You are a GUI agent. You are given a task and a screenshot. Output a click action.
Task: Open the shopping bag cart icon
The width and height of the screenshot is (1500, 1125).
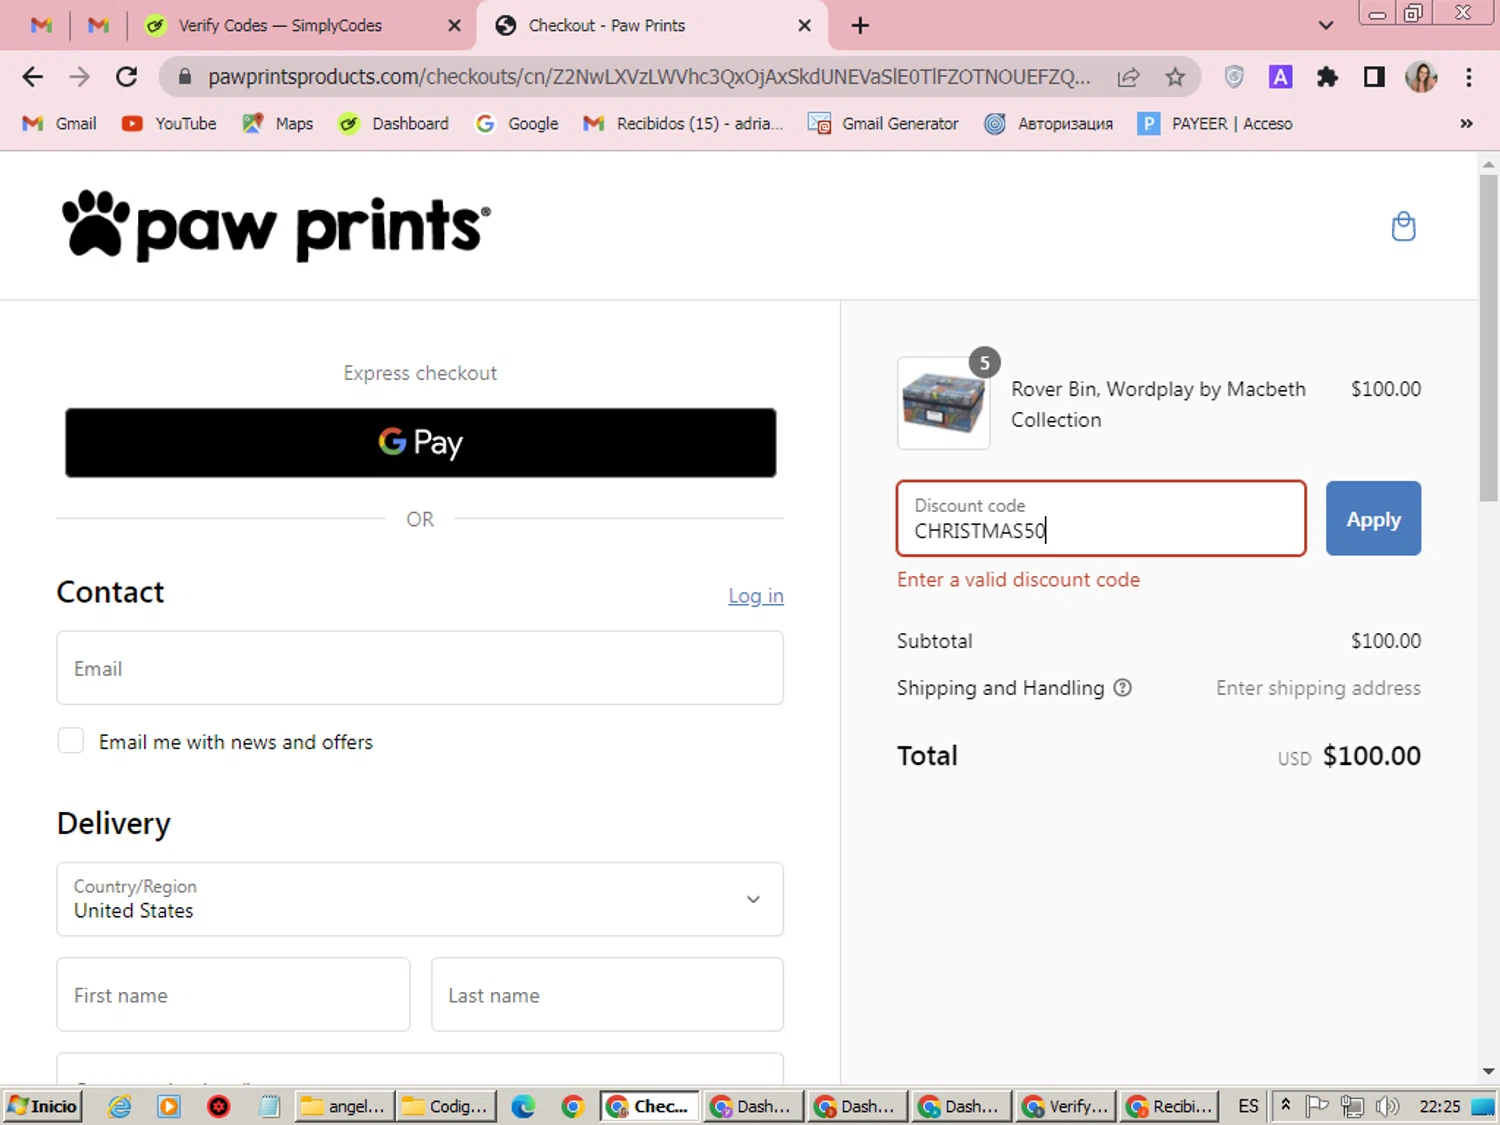click(1404, 227)
